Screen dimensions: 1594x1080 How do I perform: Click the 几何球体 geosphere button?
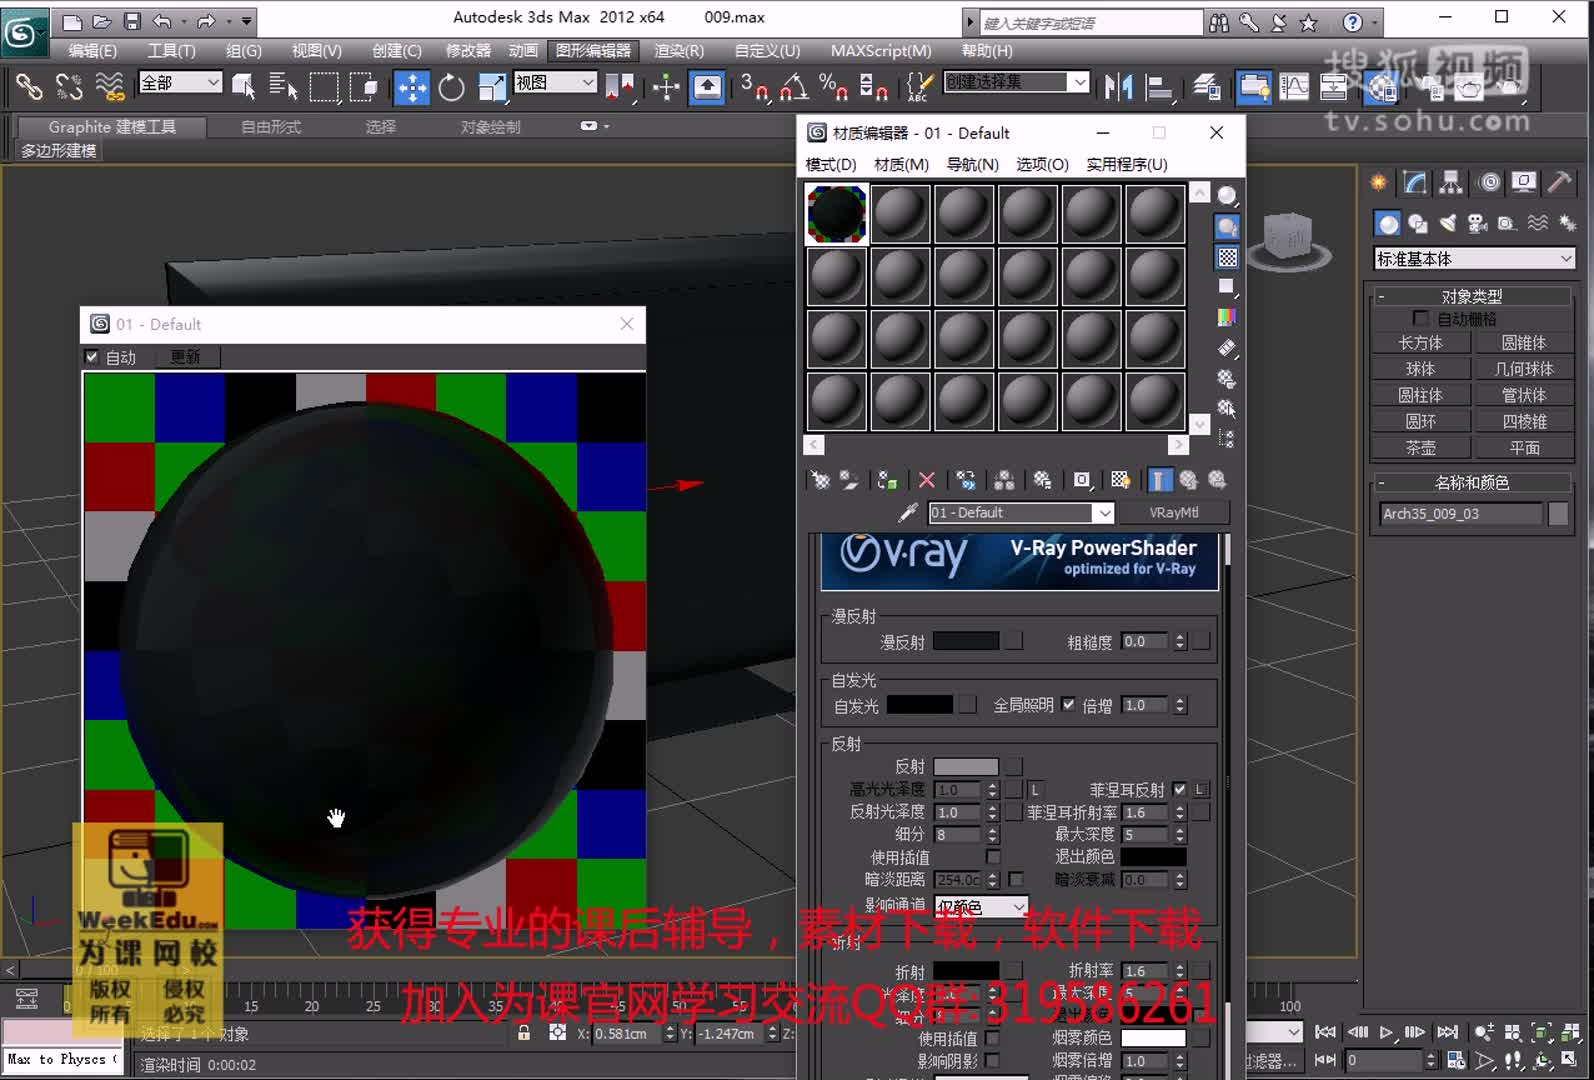1524,369
